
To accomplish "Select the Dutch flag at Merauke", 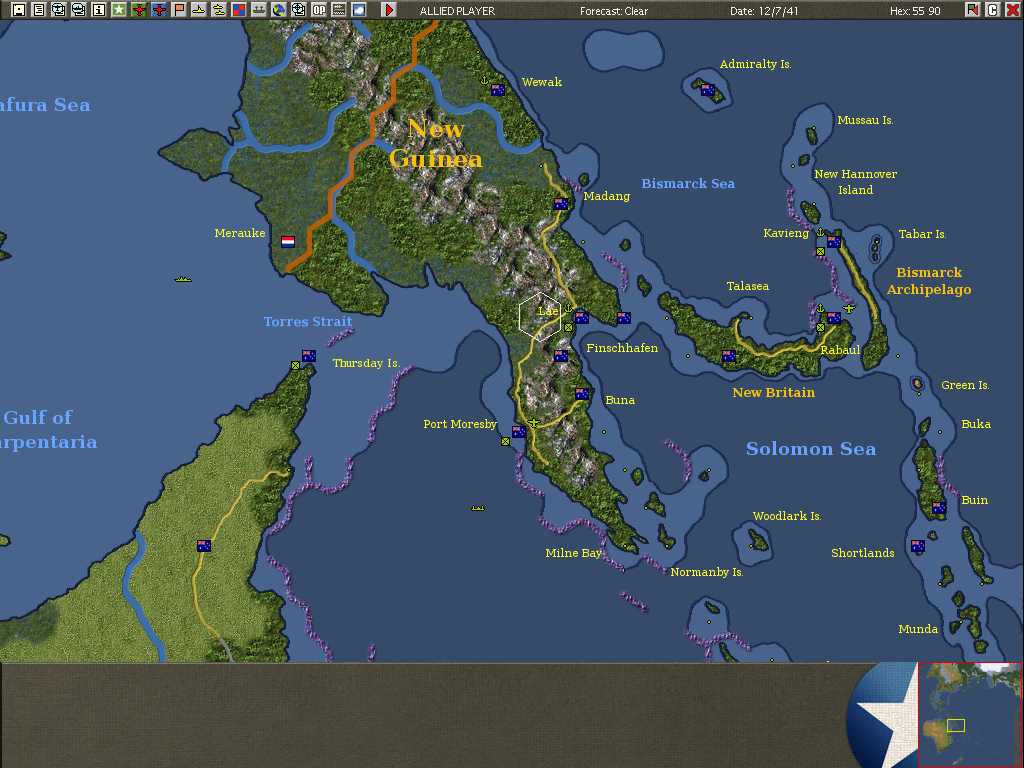I will coord(288,242).
